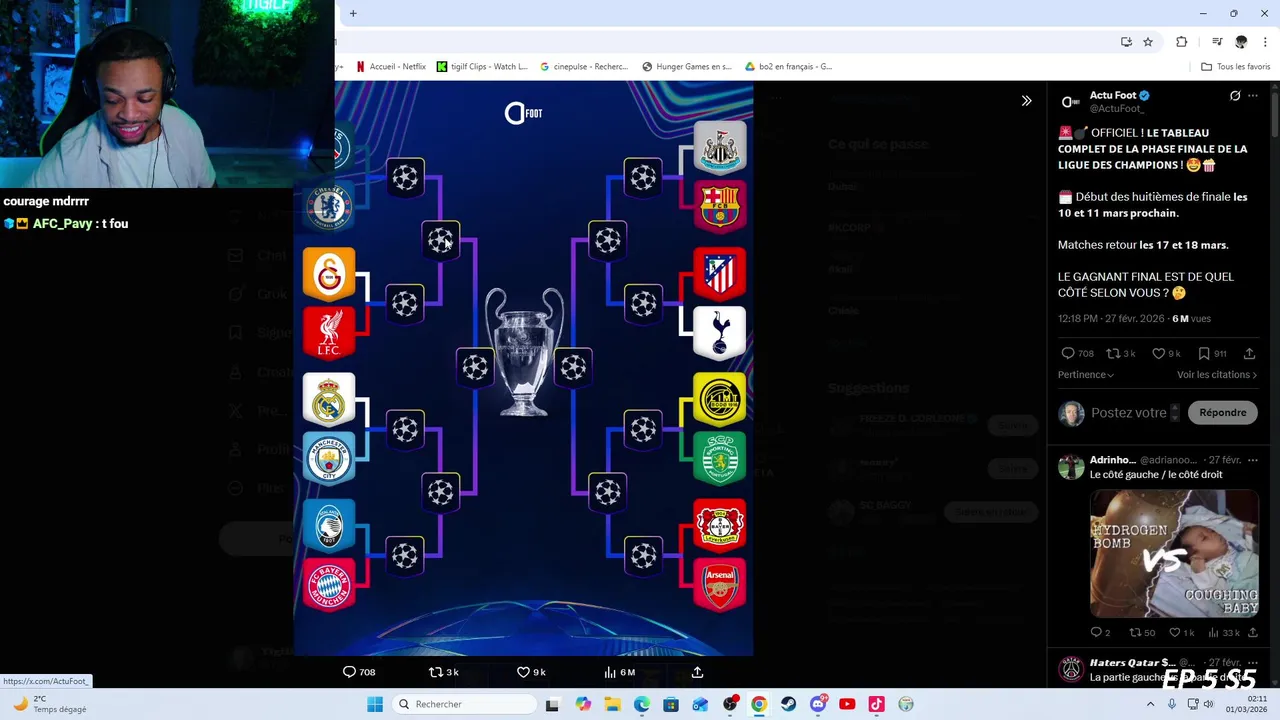Show hidden system tray icons chevron
Screen dimensions: 1280x720
point(1150,704)
